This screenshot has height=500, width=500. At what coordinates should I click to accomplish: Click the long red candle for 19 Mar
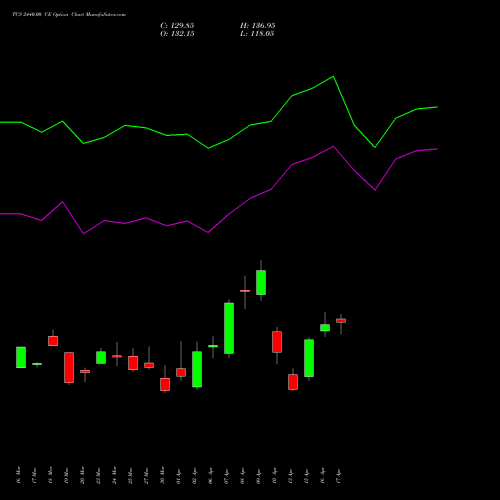69,367
